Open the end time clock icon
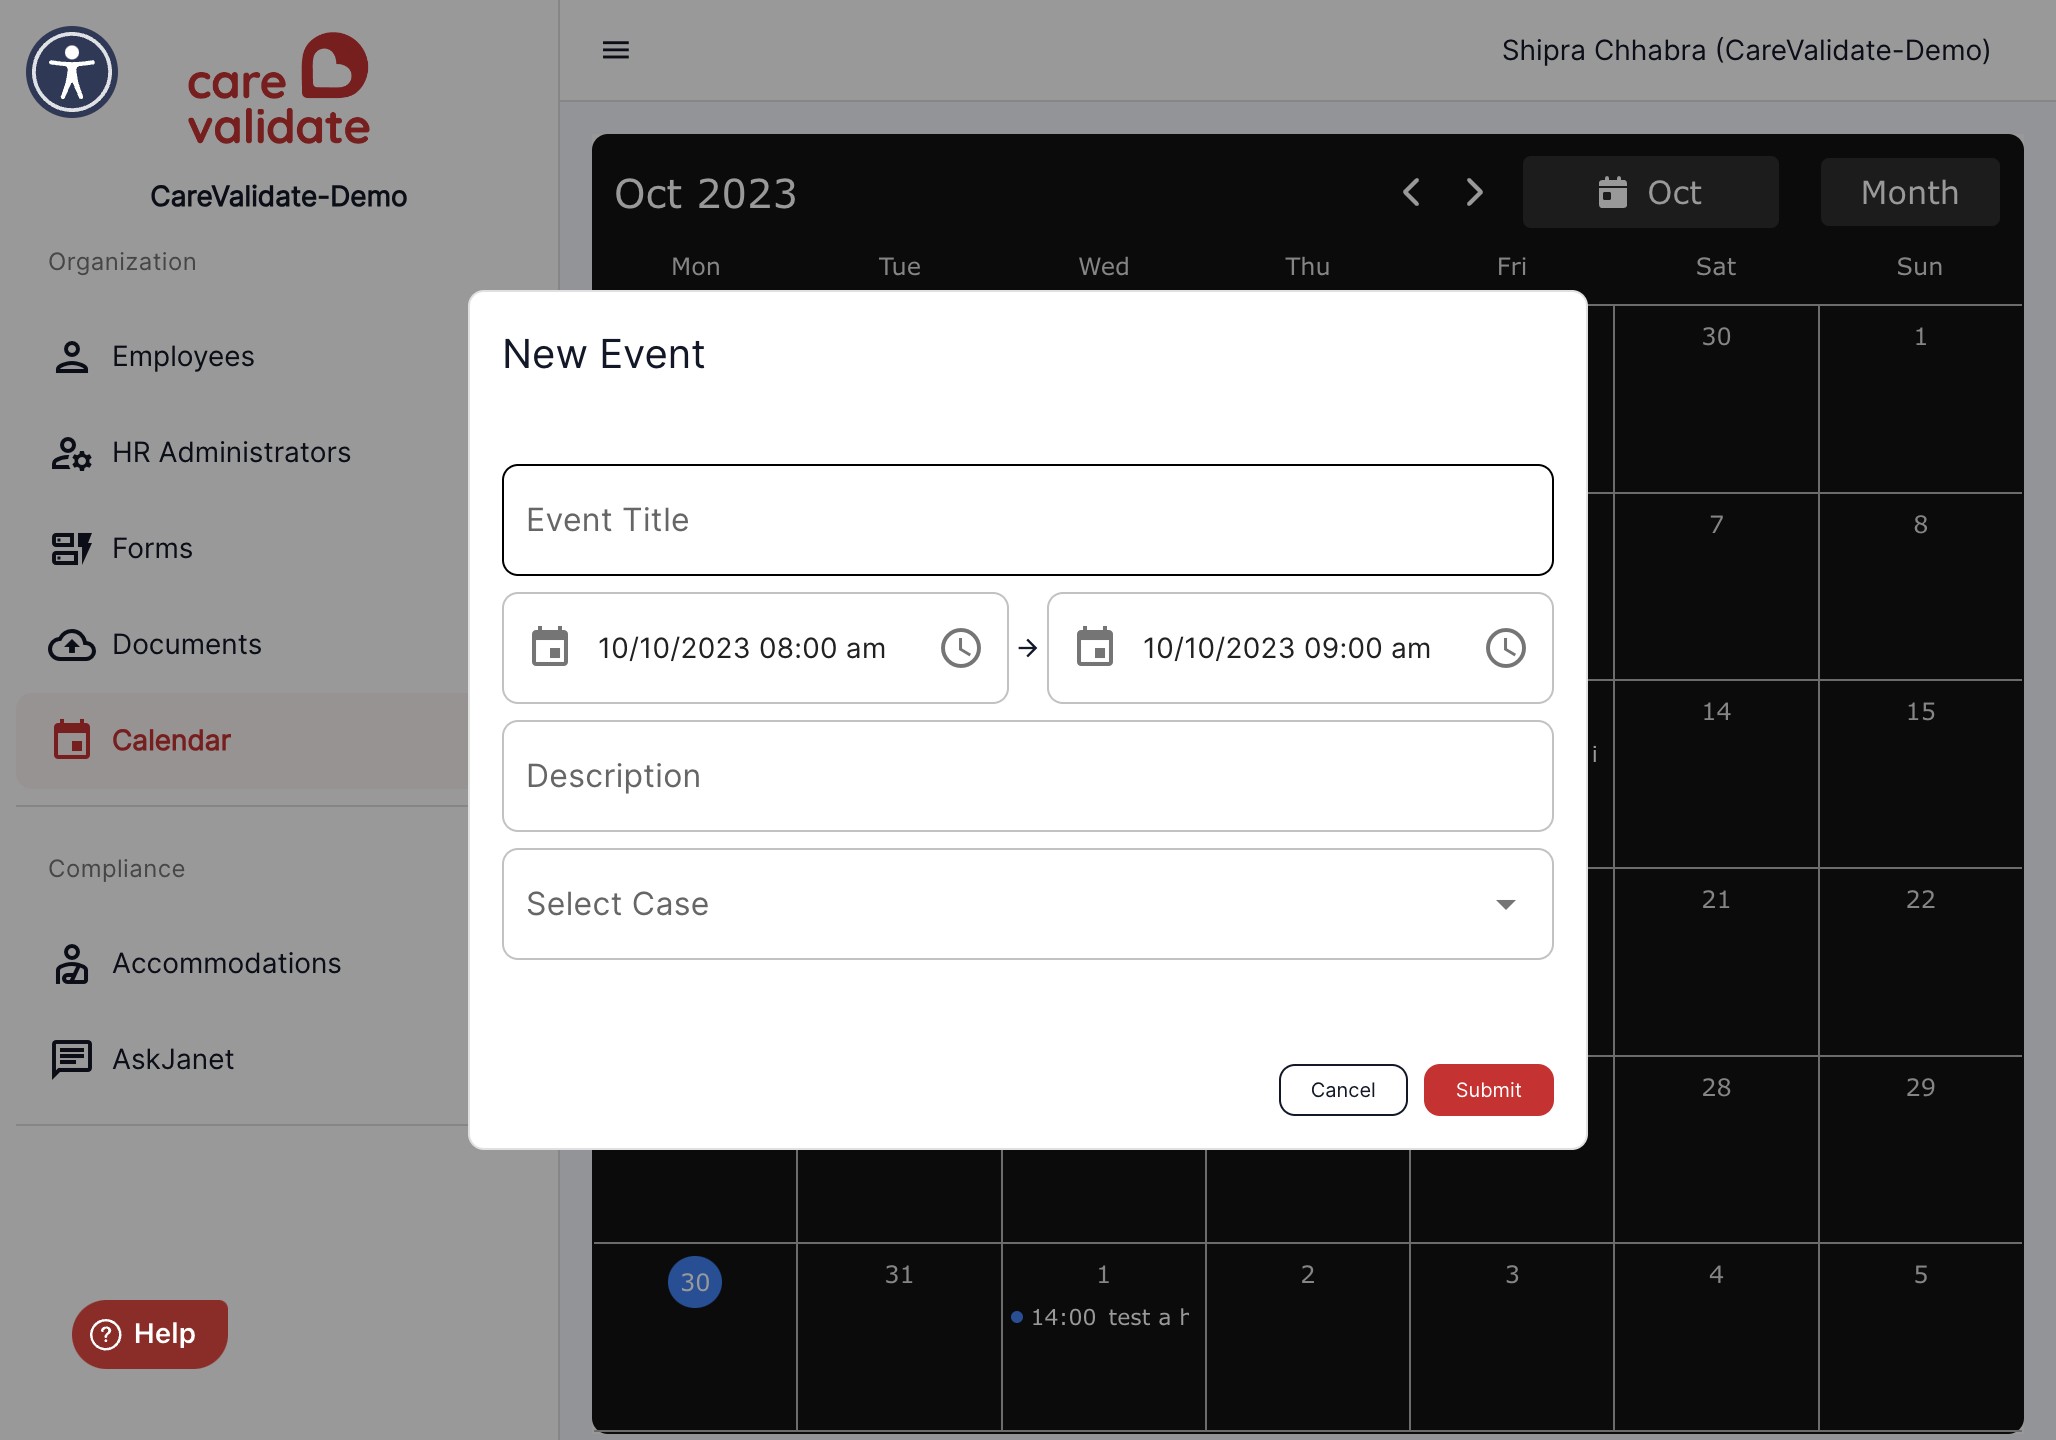 (1506, 648)
